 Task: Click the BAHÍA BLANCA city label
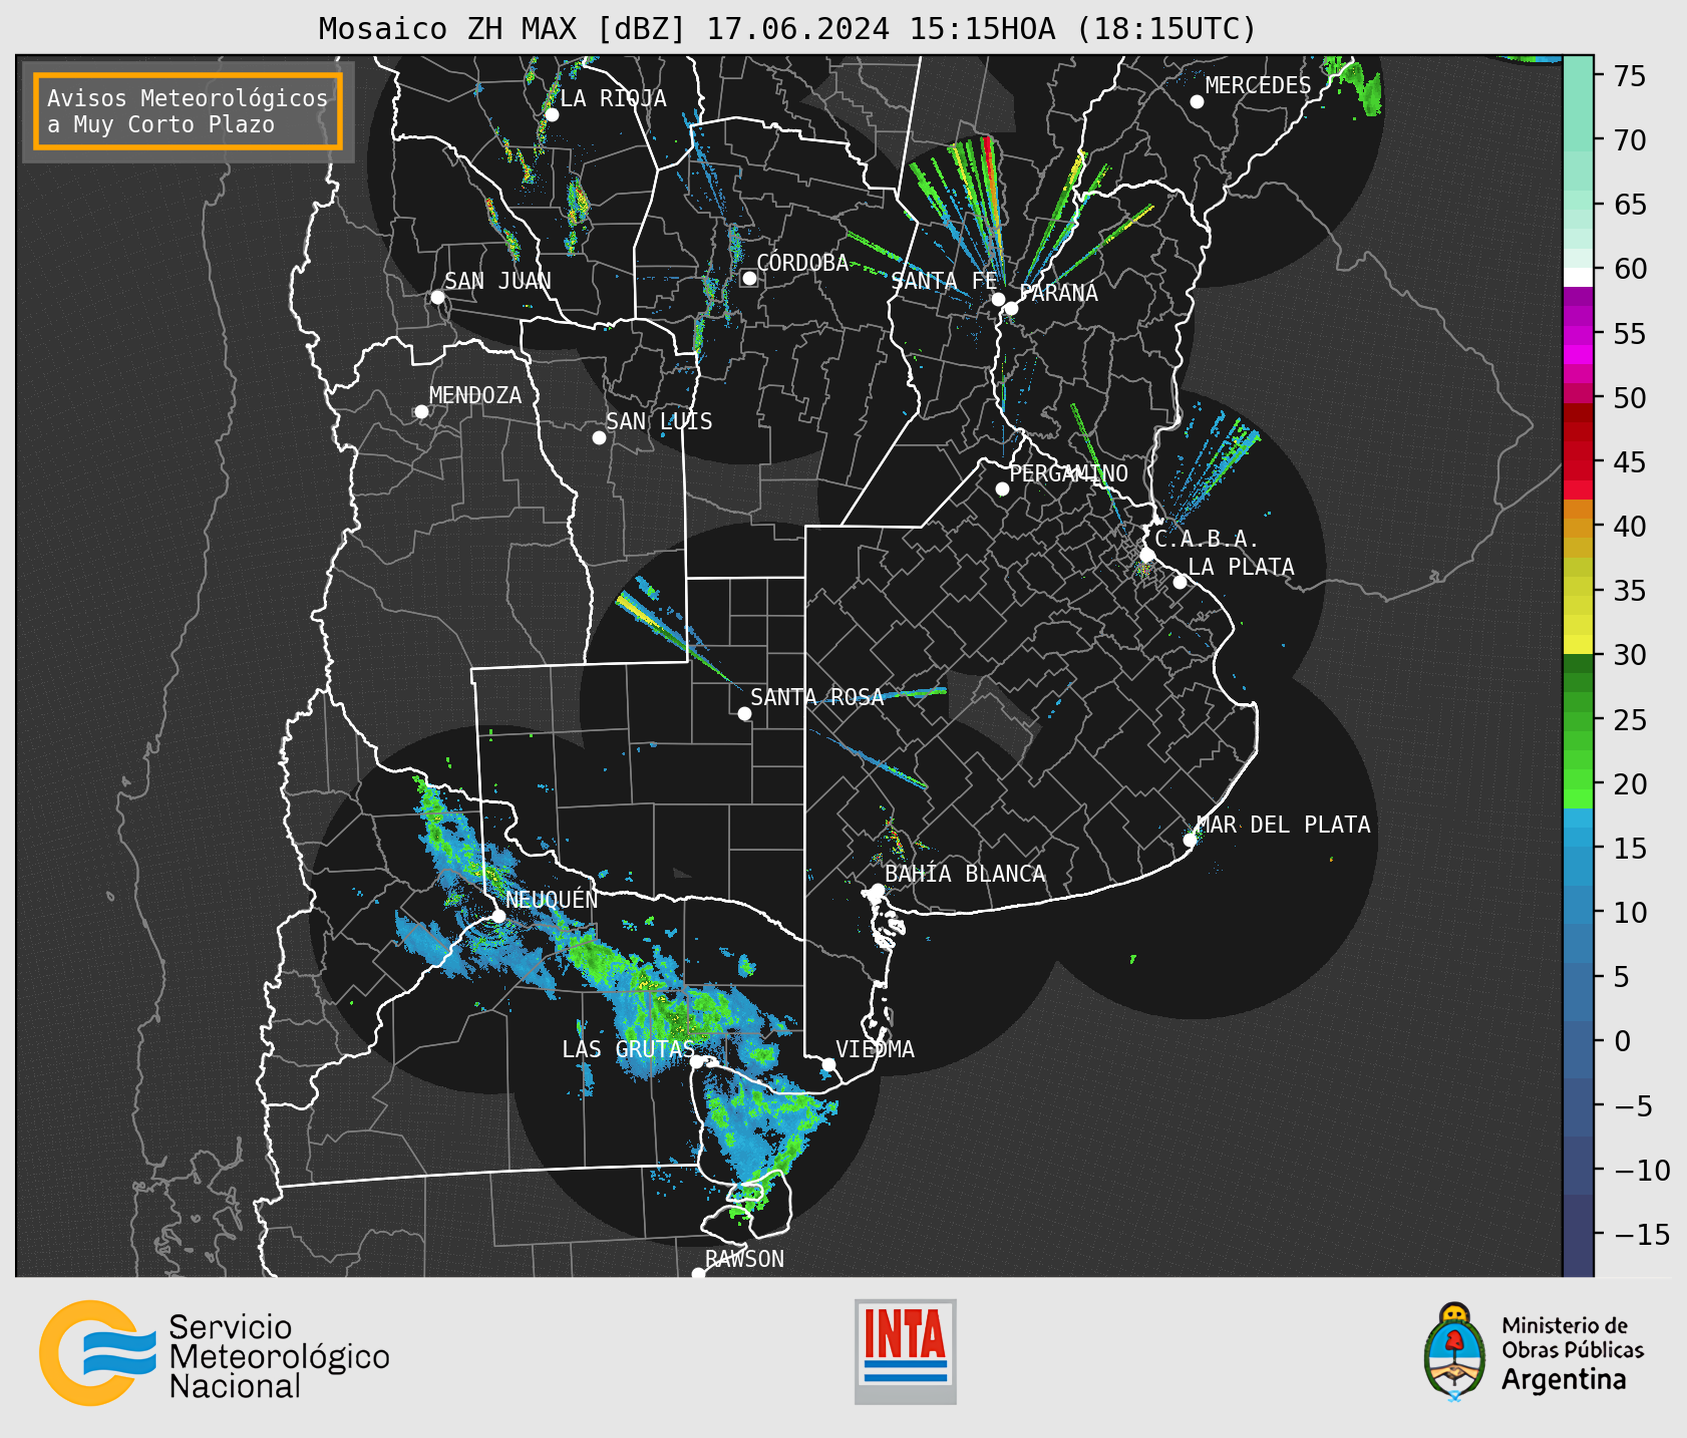pos(965,874)
